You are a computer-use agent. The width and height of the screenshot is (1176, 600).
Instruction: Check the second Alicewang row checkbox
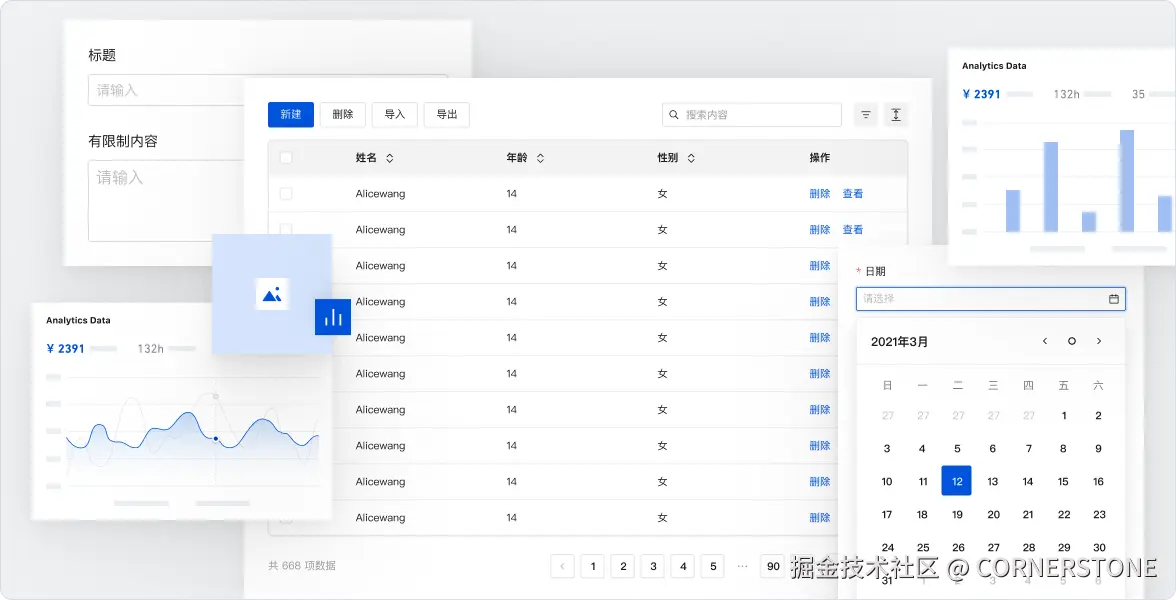[286, 228]
